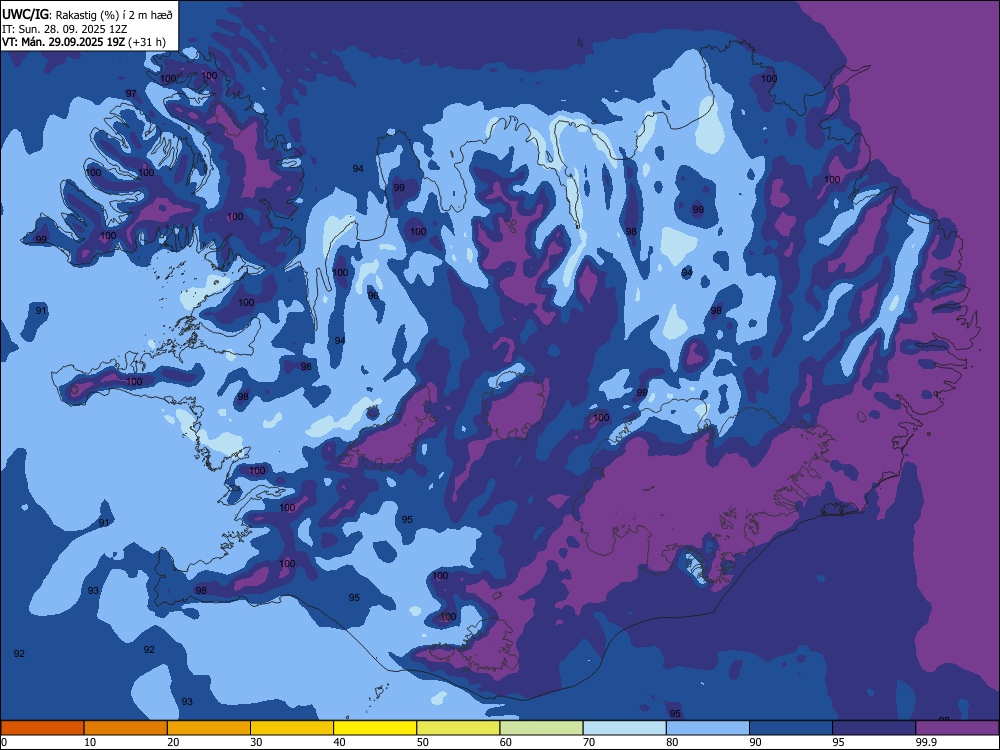Select the '99.9' color scale label
Image resolution: width=1000 pixels, height=750 pixels.
point(926,742)
